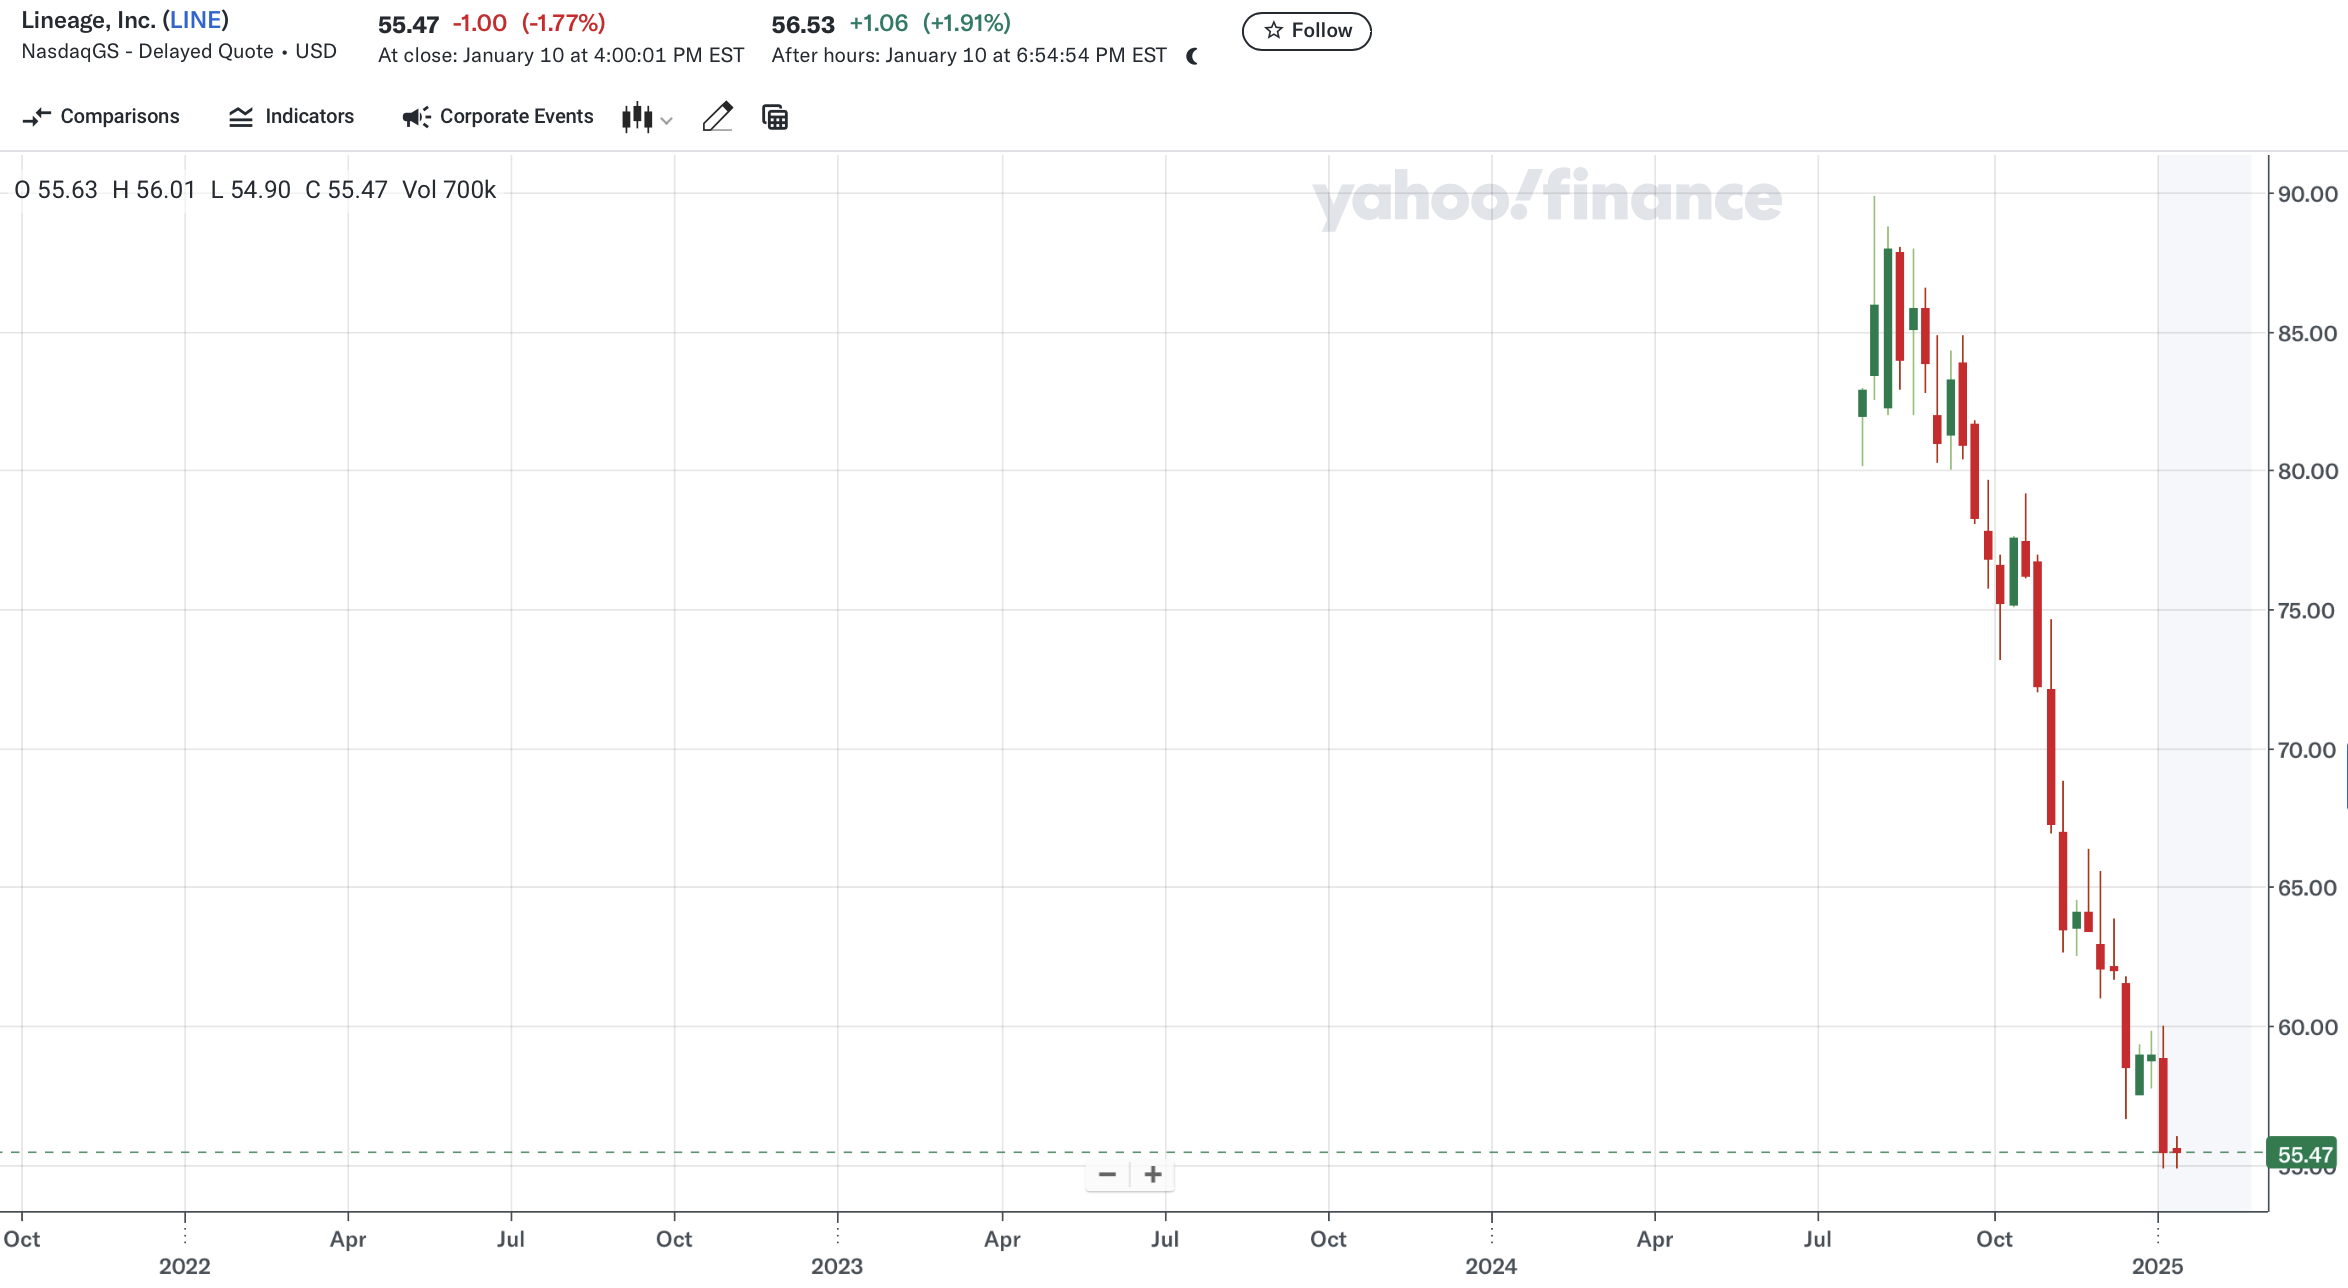Open the data table view icon
2348x1288 pixels.
[x=775, y=117]
